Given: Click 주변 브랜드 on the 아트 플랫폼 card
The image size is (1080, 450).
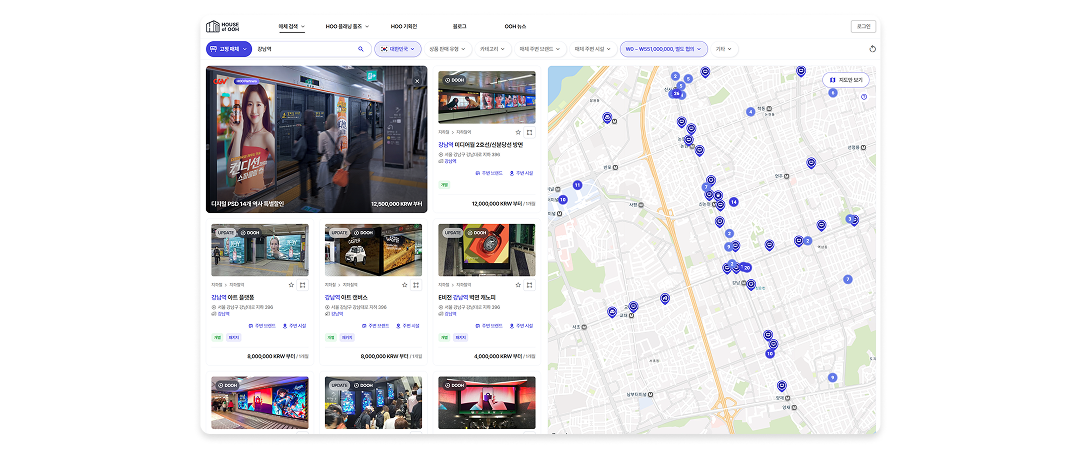Looking at the screenshot, I should coord(262,325).
